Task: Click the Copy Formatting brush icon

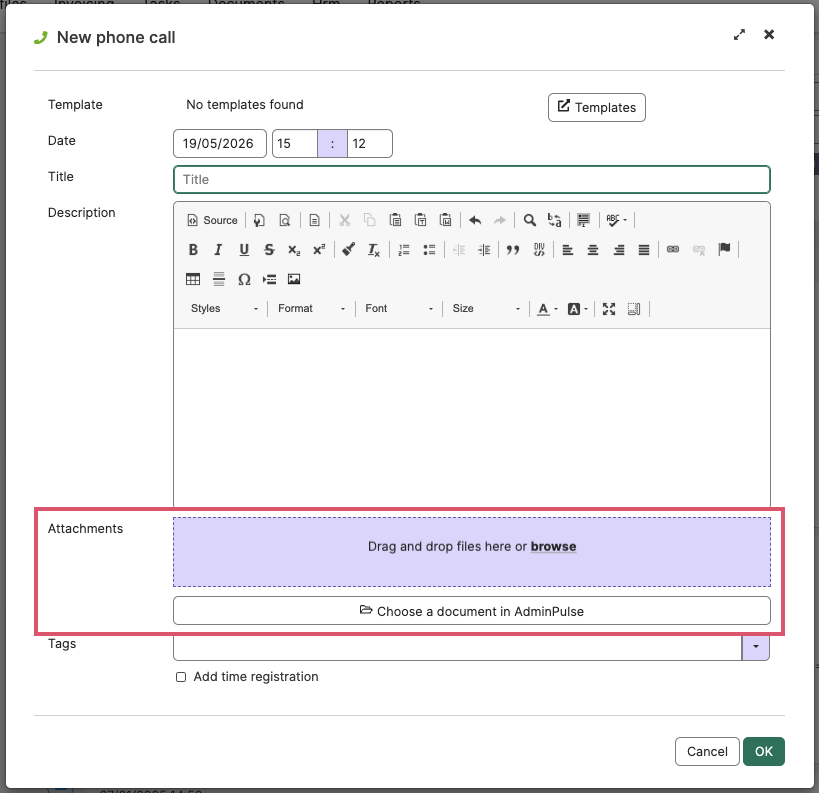Action: (348, 250)
